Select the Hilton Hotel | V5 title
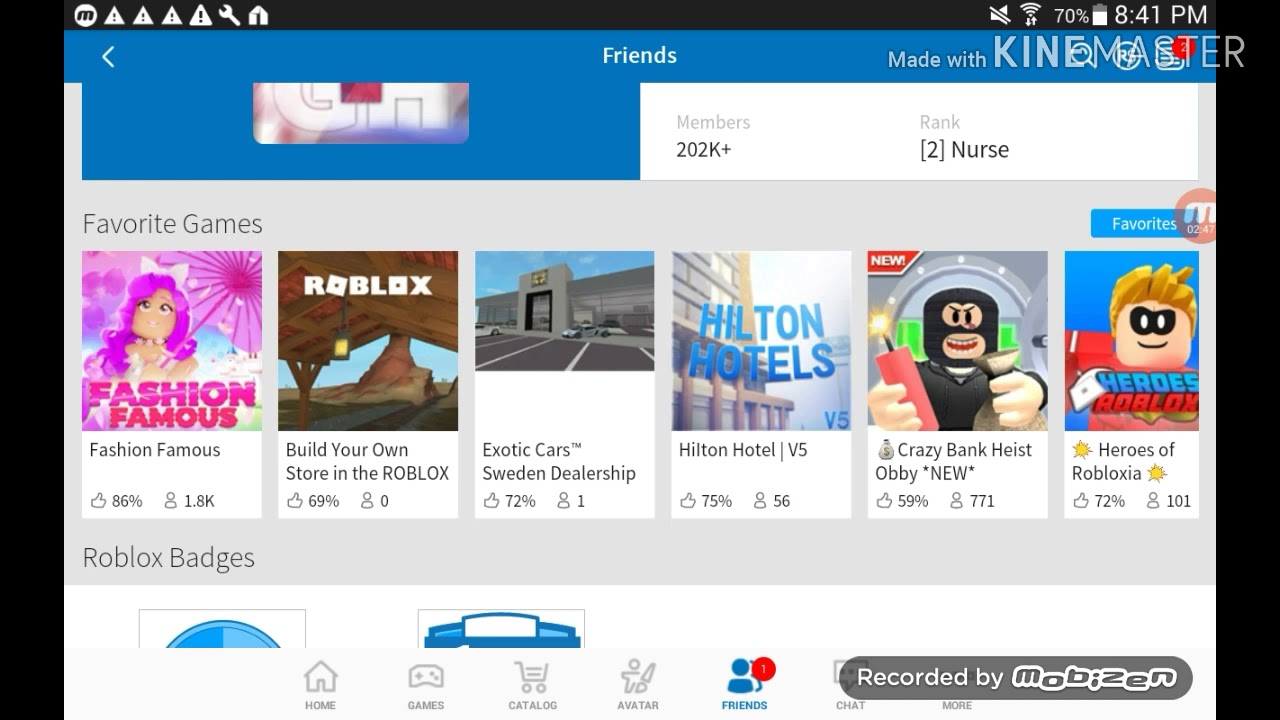The height and width of the screenshot is (720, 1280). click(x=743, y=450)
